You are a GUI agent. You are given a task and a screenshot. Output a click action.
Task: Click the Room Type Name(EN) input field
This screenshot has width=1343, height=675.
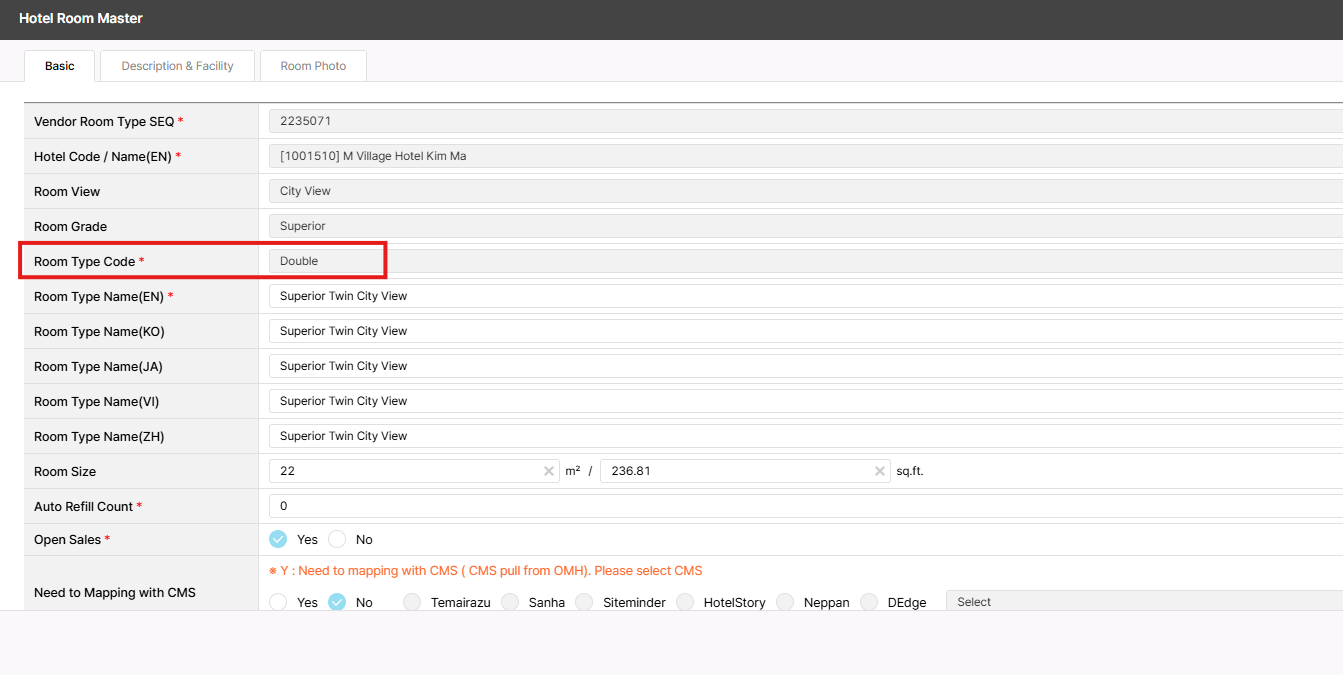[800, 296]
